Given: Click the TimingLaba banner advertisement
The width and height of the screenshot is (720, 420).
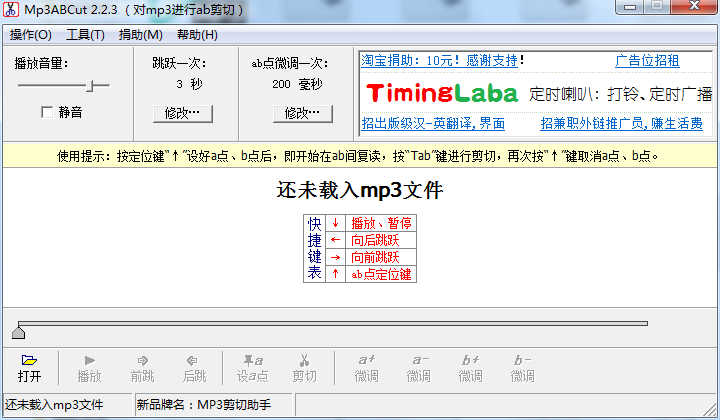Looking at the screenshot, I should pos(538,93).
